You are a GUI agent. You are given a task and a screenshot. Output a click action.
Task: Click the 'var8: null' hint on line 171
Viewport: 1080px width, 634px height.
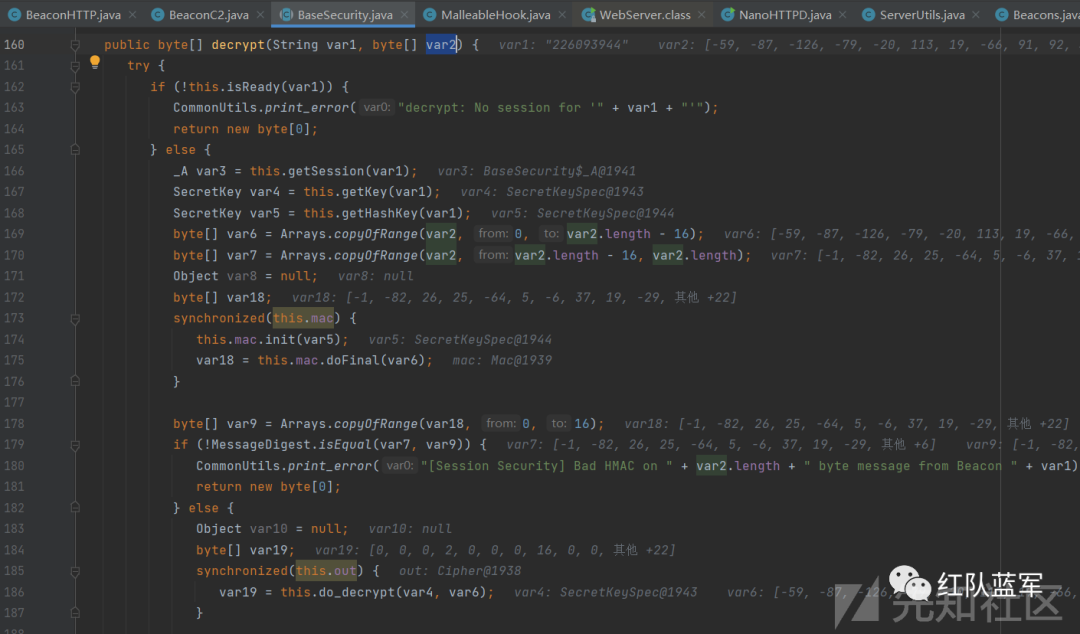(x=376, y=276)
